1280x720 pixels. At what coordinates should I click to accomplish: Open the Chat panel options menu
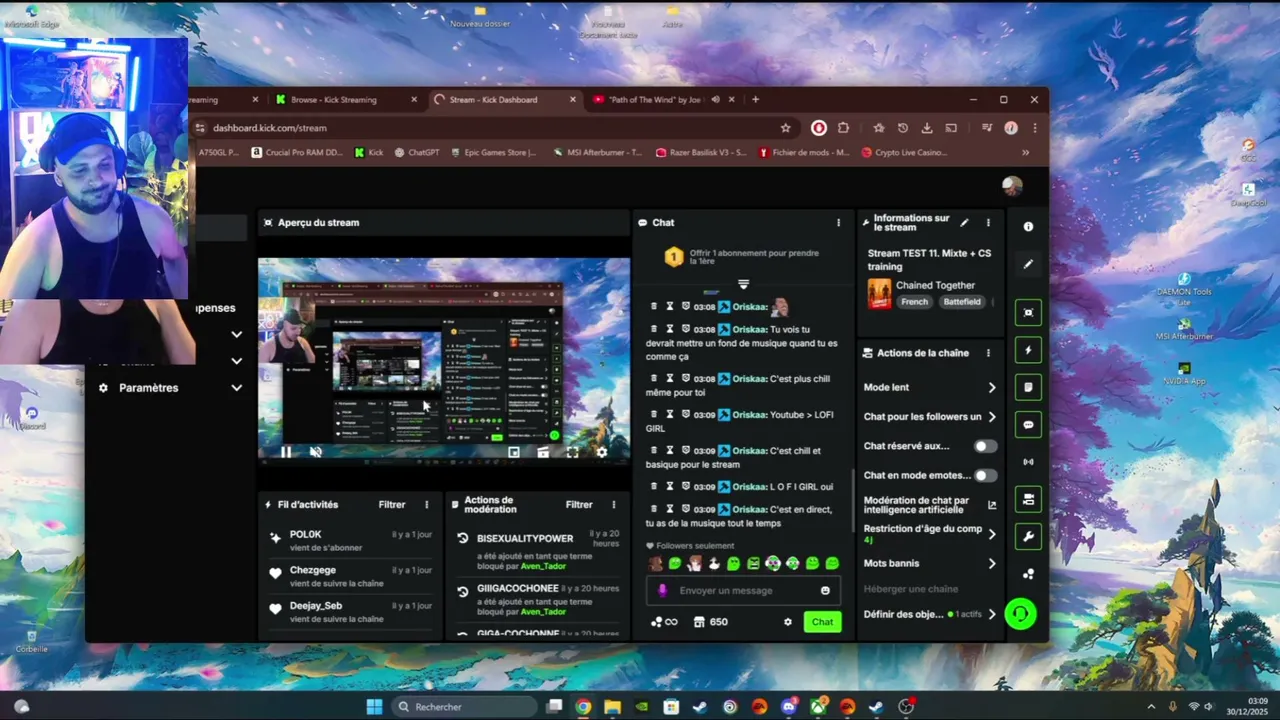click(x=838, y=222)
